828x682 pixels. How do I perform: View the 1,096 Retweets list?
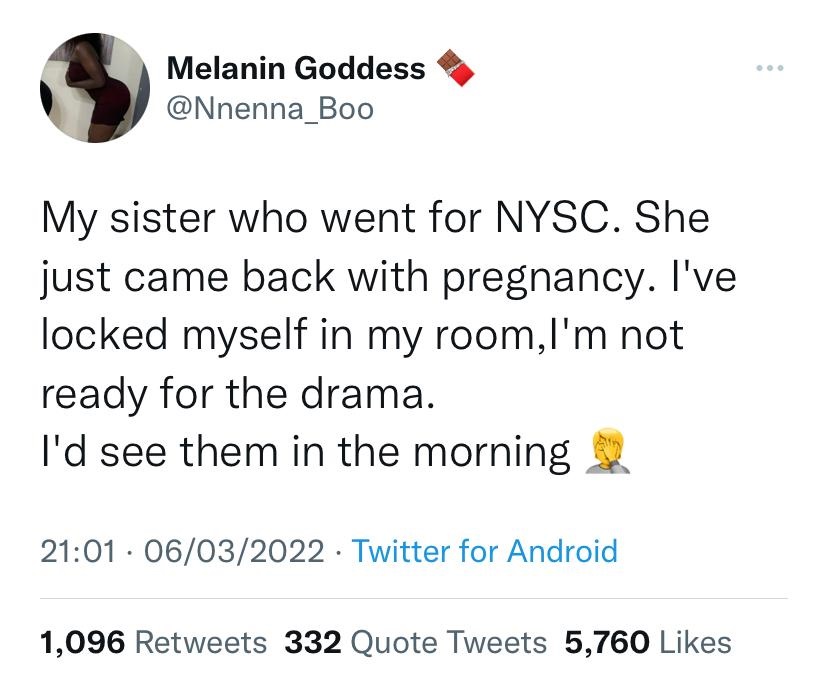[153, 641]
